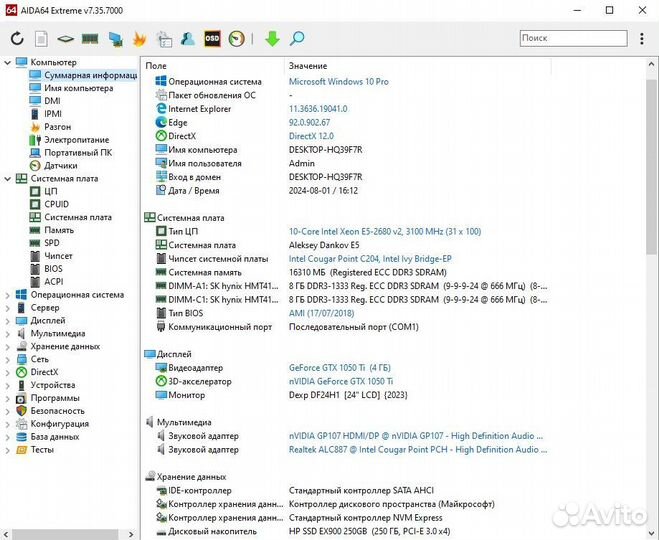Expand the Операционная система tree node

tap(7, 295)
